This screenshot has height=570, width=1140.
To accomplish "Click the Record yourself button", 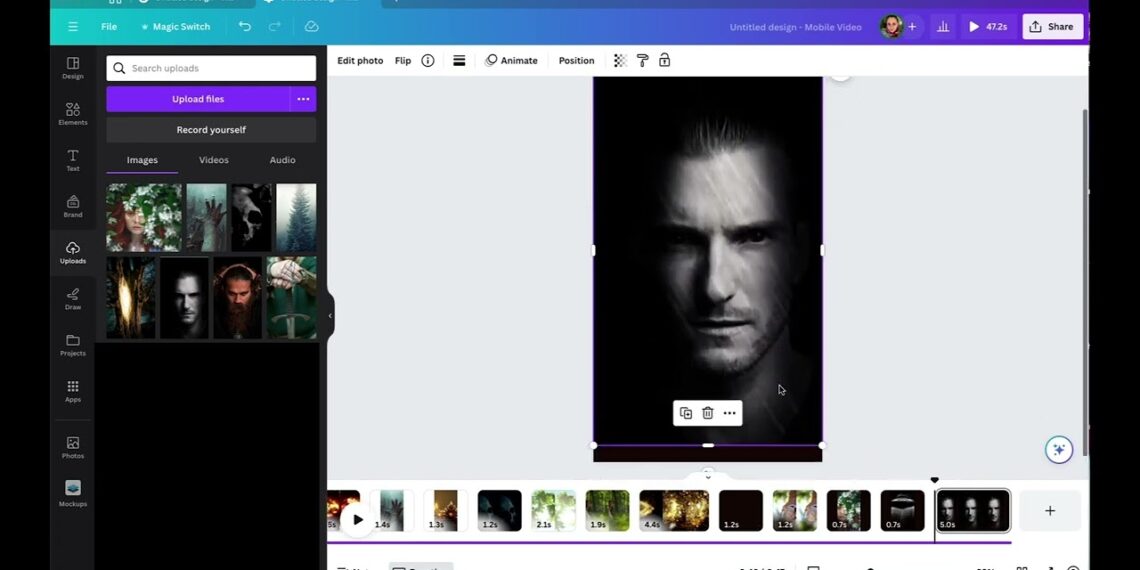I will pyautogui.click(x=211, y=129).
